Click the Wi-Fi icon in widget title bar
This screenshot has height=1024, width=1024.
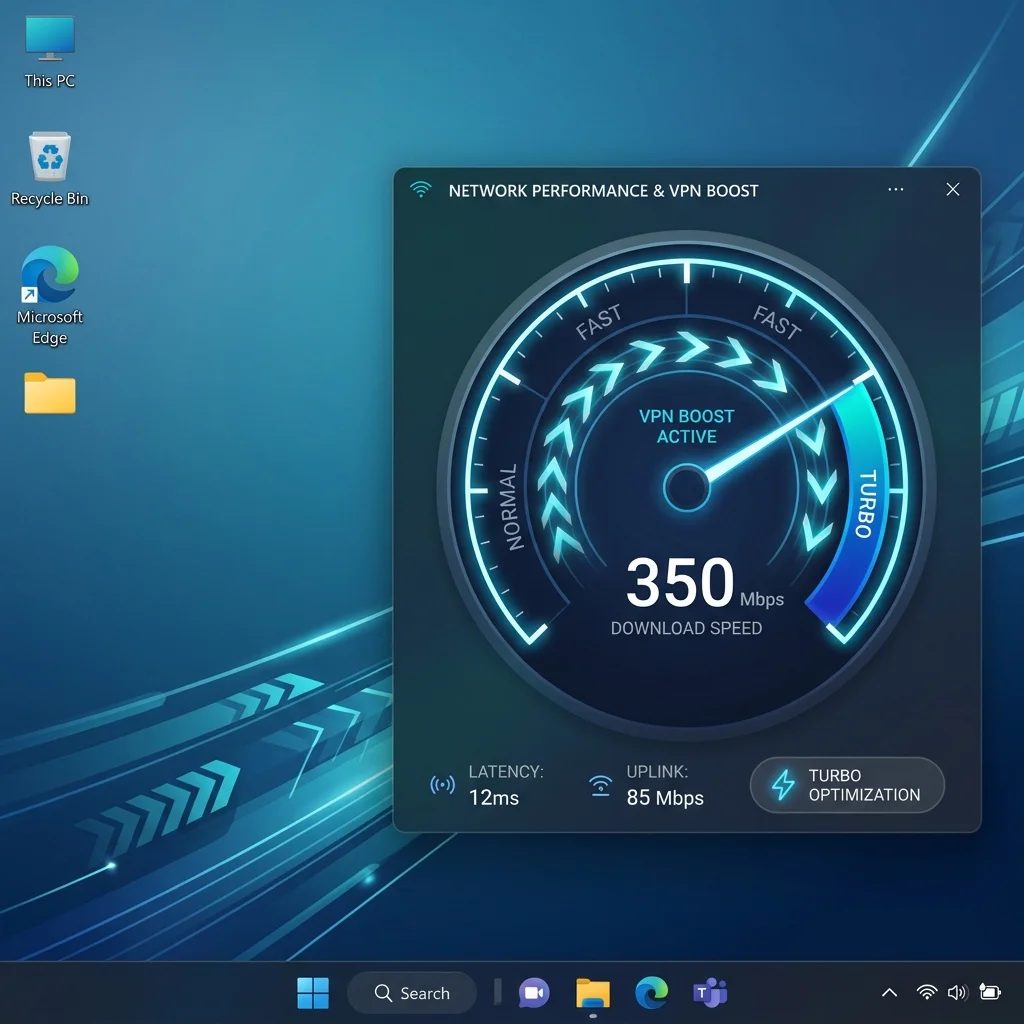click(x=421, y=189)
